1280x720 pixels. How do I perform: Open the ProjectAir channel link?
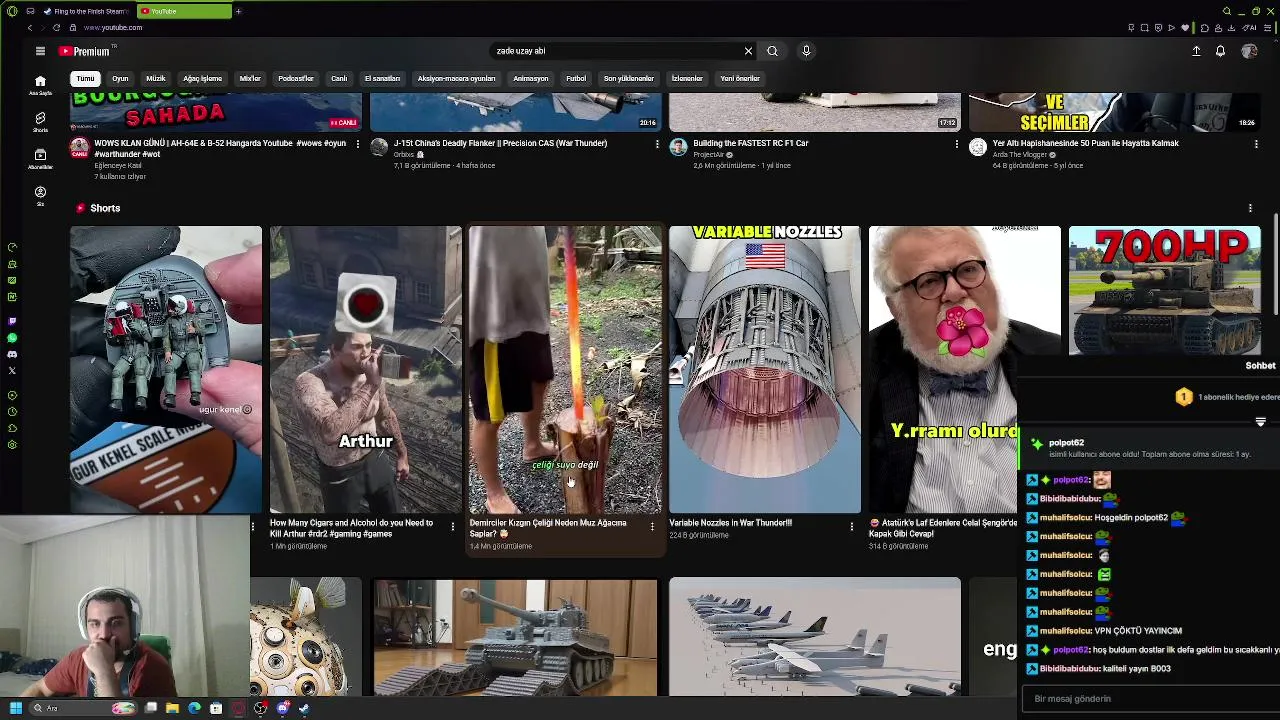(708, 155)
